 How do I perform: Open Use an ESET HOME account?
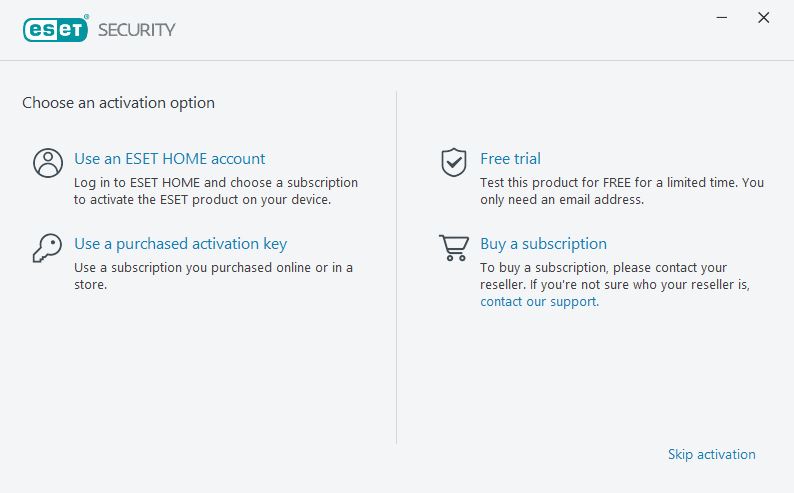point(170,159)
